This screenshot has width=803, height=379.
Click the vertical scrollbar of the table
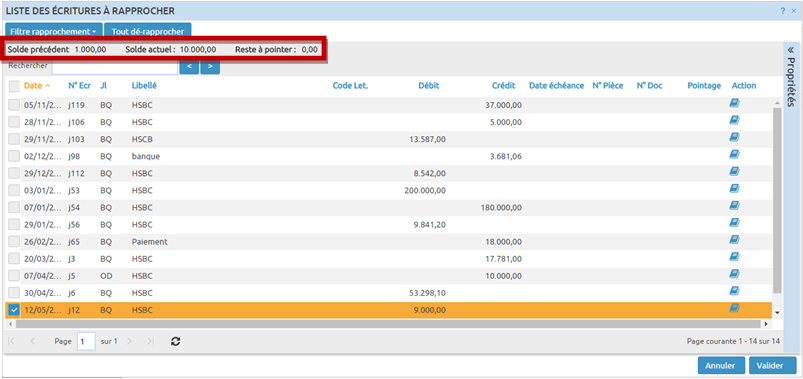[x=778, y=200]
